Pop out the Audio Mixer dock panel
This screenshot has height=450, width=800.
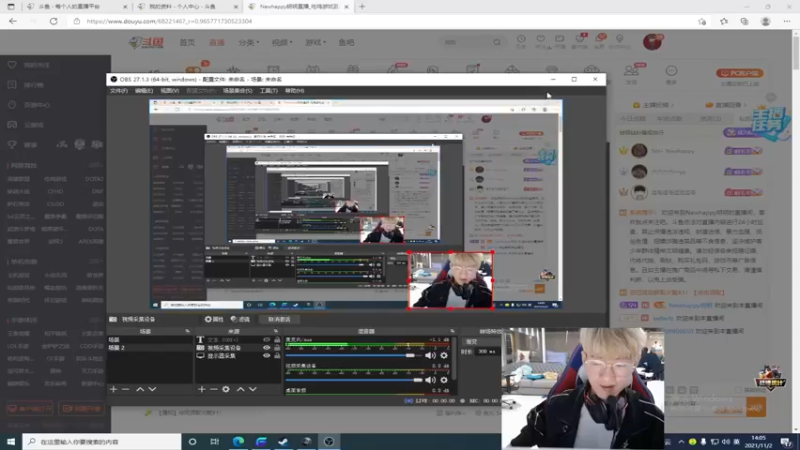[452, 332]
